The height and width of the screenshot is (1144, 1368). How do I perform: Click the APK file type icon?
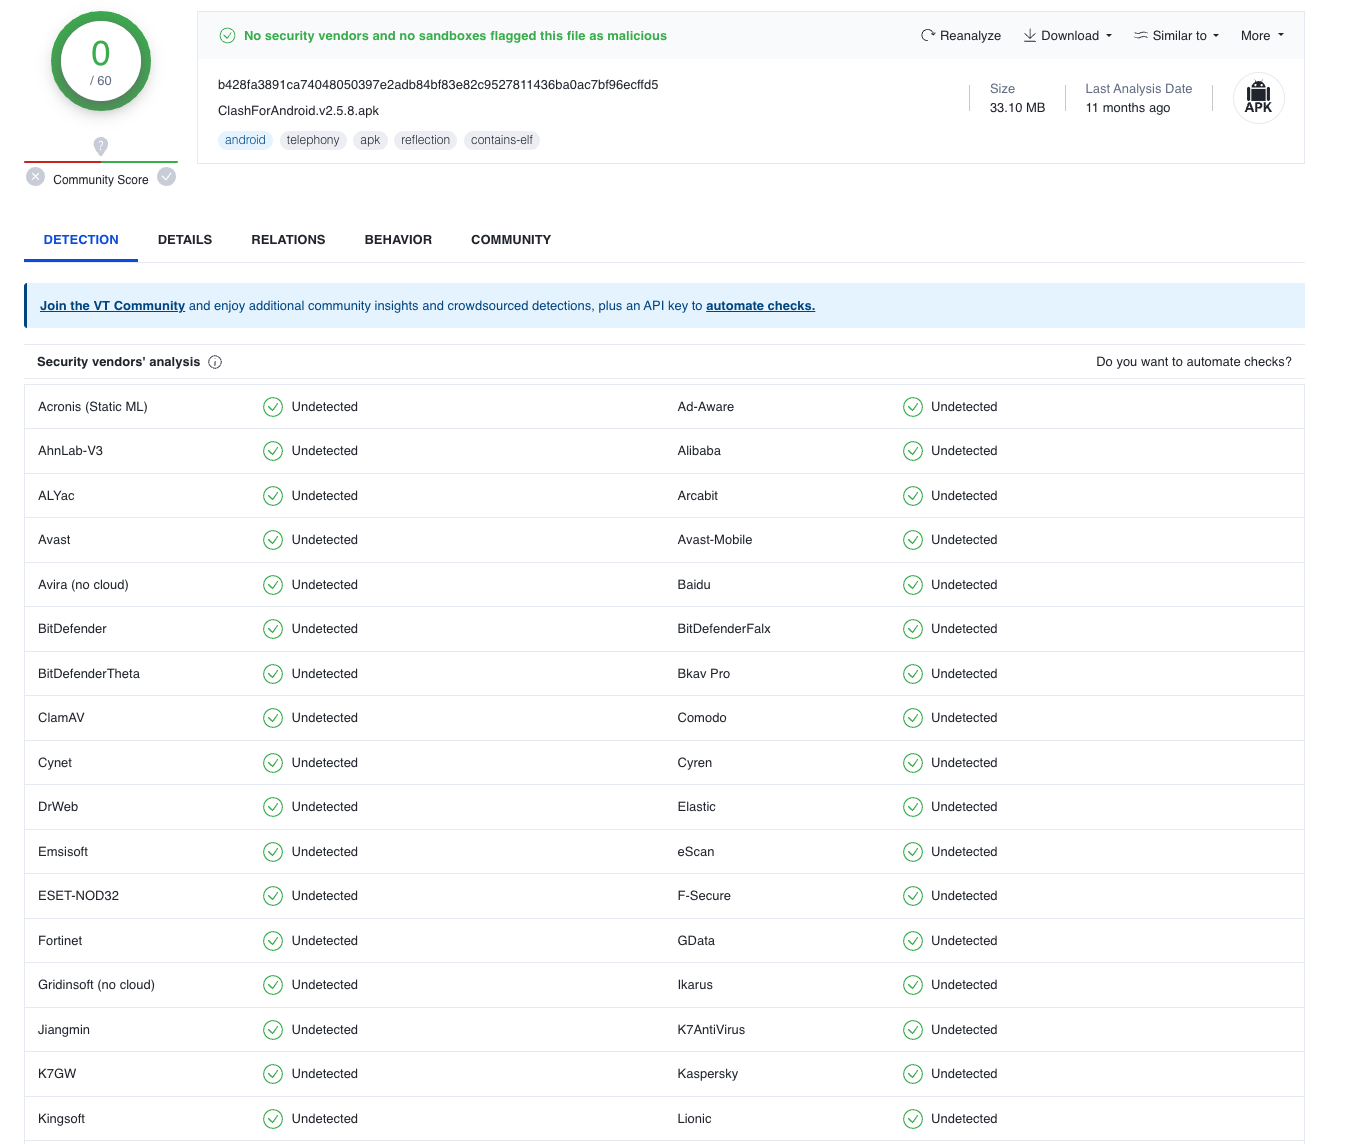1258,98
